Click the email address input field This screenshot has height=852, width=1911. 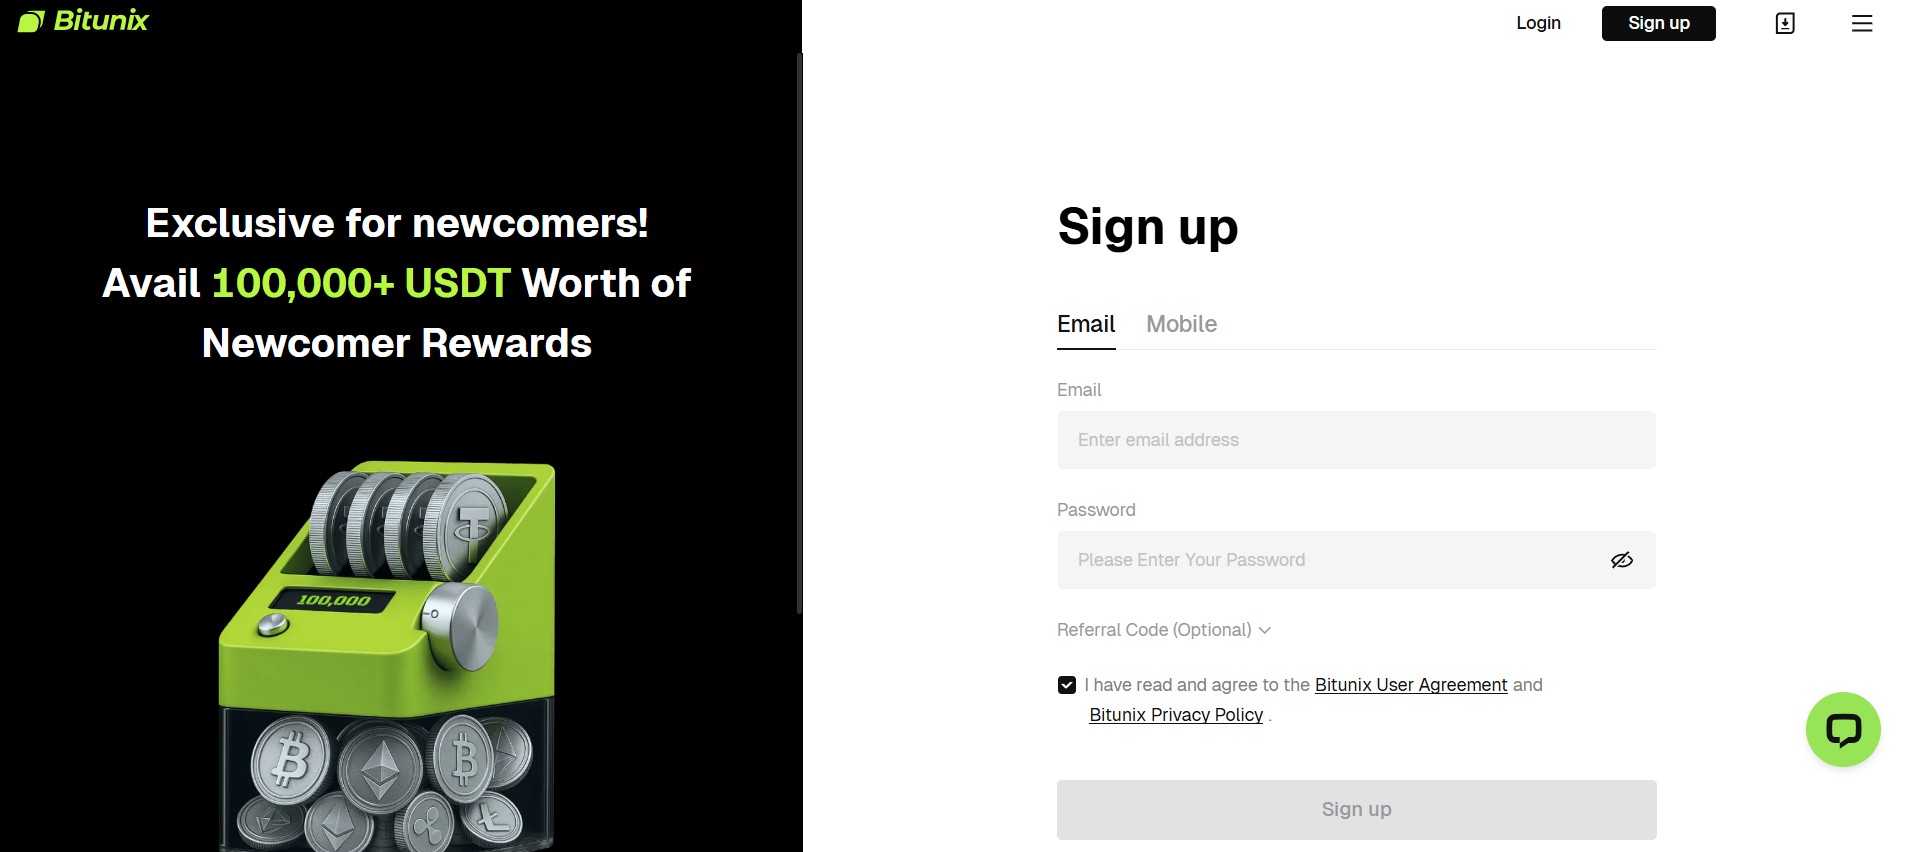tap(1356, 440)
